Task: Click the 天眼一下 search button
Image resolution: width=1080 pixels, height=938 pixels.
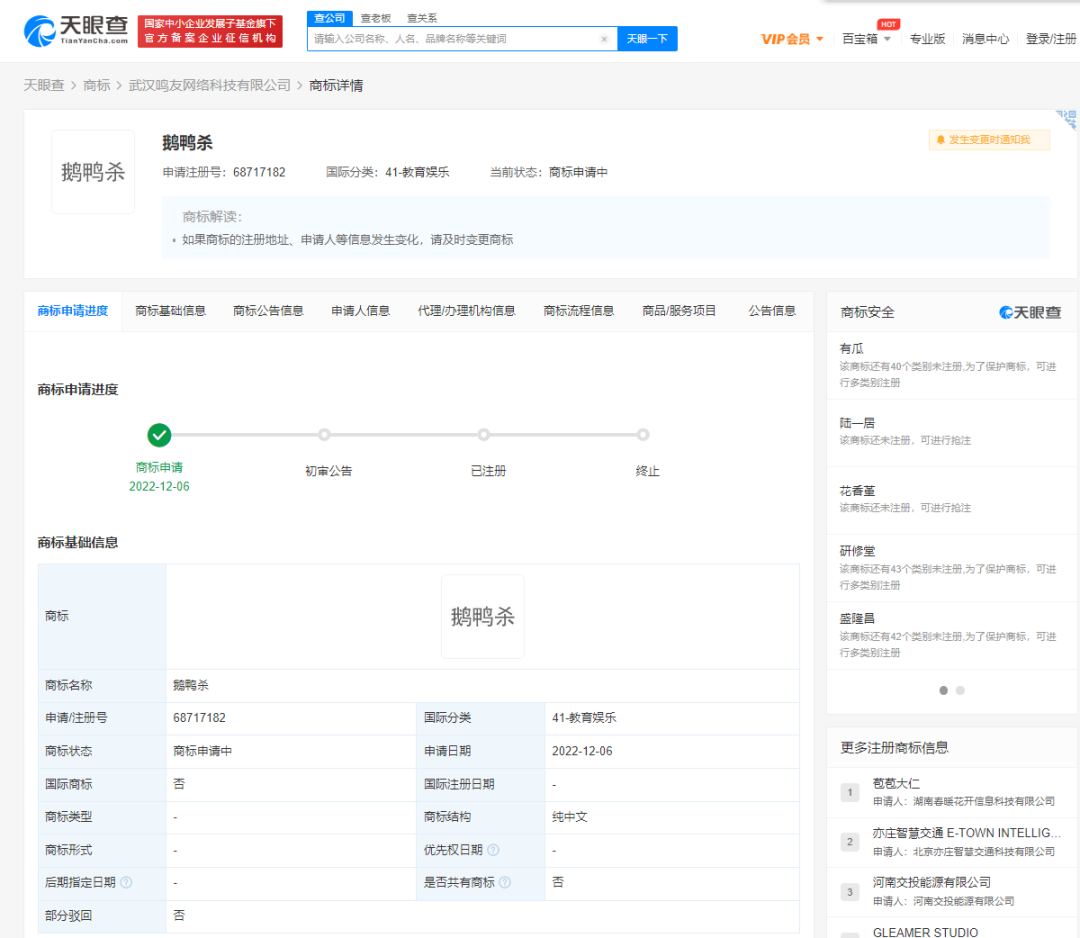Action: coord(647,39)
